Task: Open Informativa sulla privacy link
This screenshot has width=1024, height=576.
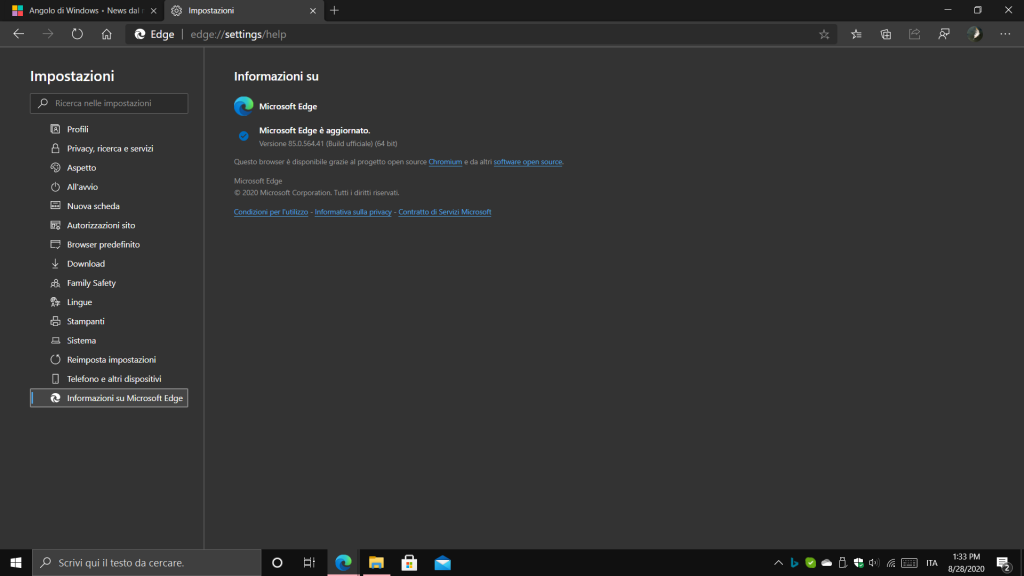Action: pyautogui.click(x=353, y=212)
